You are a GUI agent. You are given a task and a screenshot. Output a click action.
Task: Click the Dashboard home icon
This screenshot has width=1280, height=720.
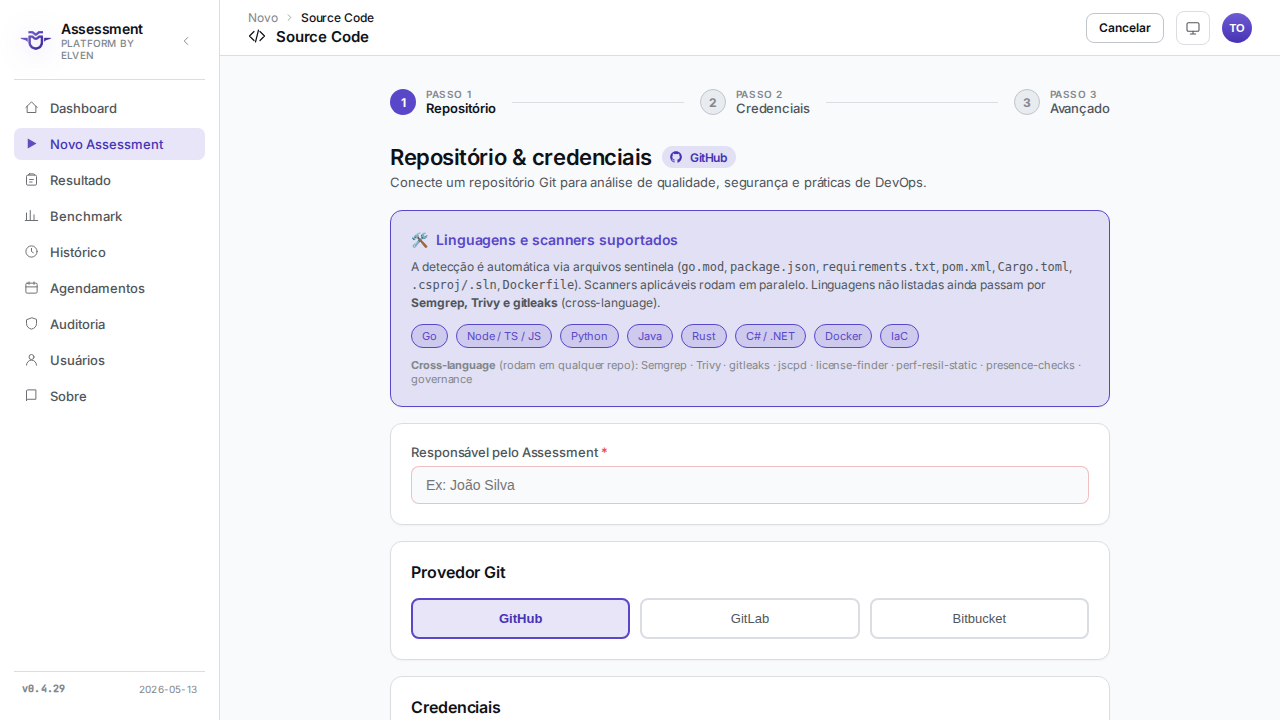point(31,108)
